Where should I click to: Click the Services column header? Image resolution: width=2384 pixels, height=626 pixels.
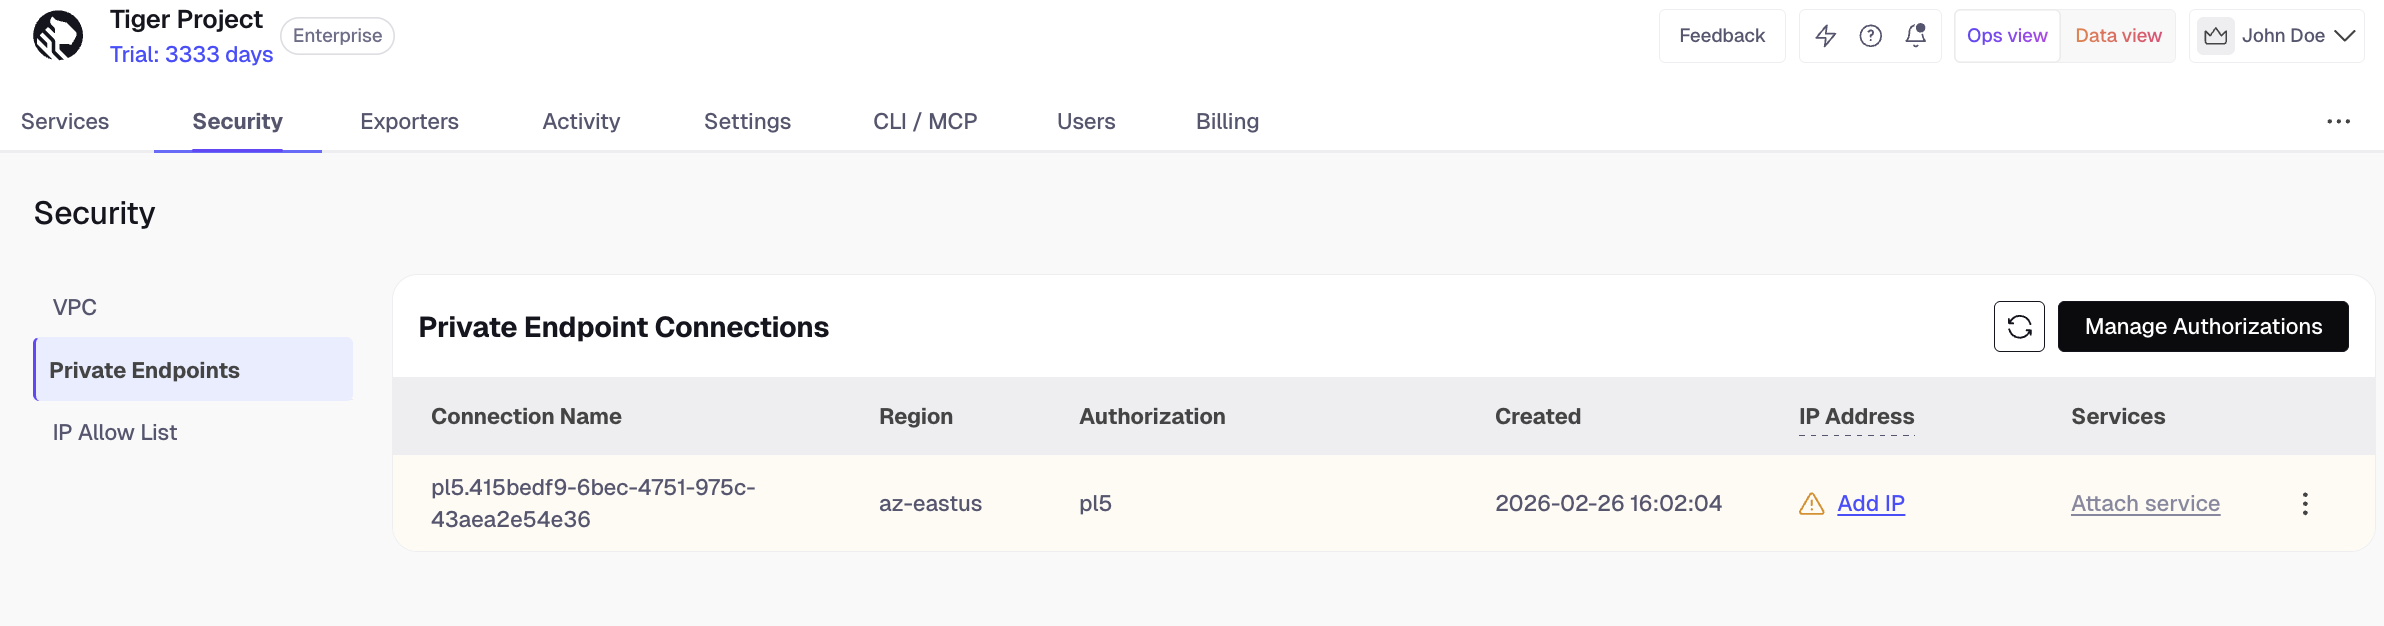click(2118, 416)
